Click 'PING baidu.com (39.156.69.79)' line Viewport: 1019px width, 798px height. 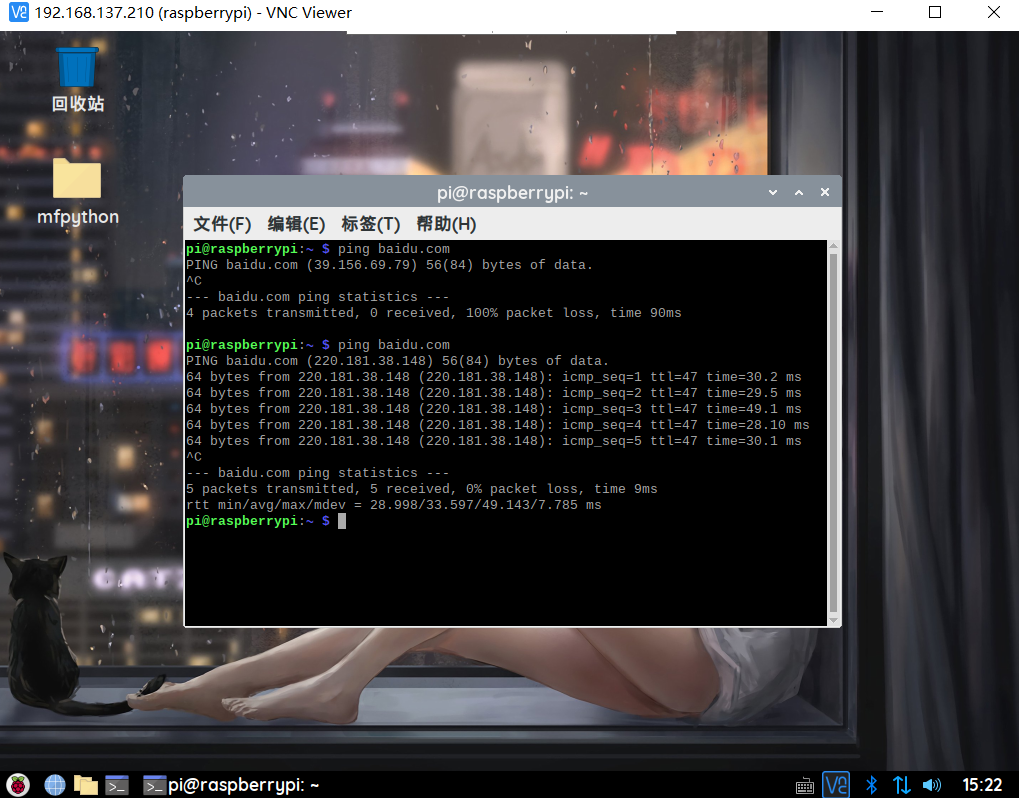pos(389,265)
